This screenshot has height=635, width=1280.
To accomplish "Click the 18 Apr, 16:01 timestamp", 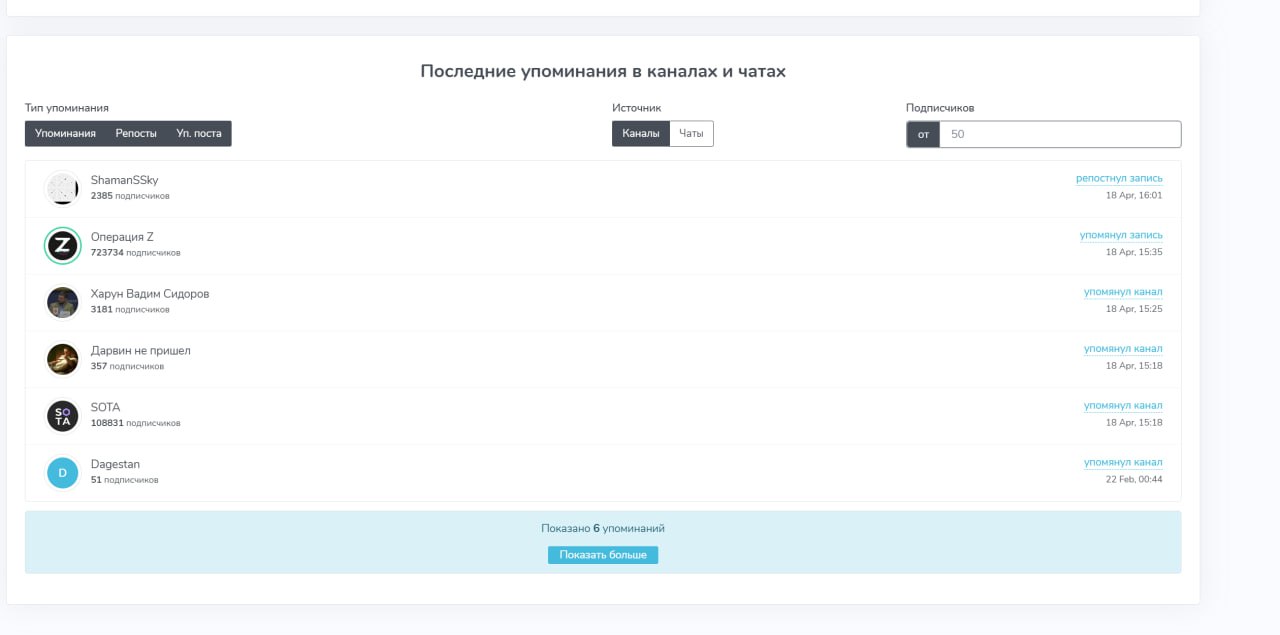I will [1134, 196].
